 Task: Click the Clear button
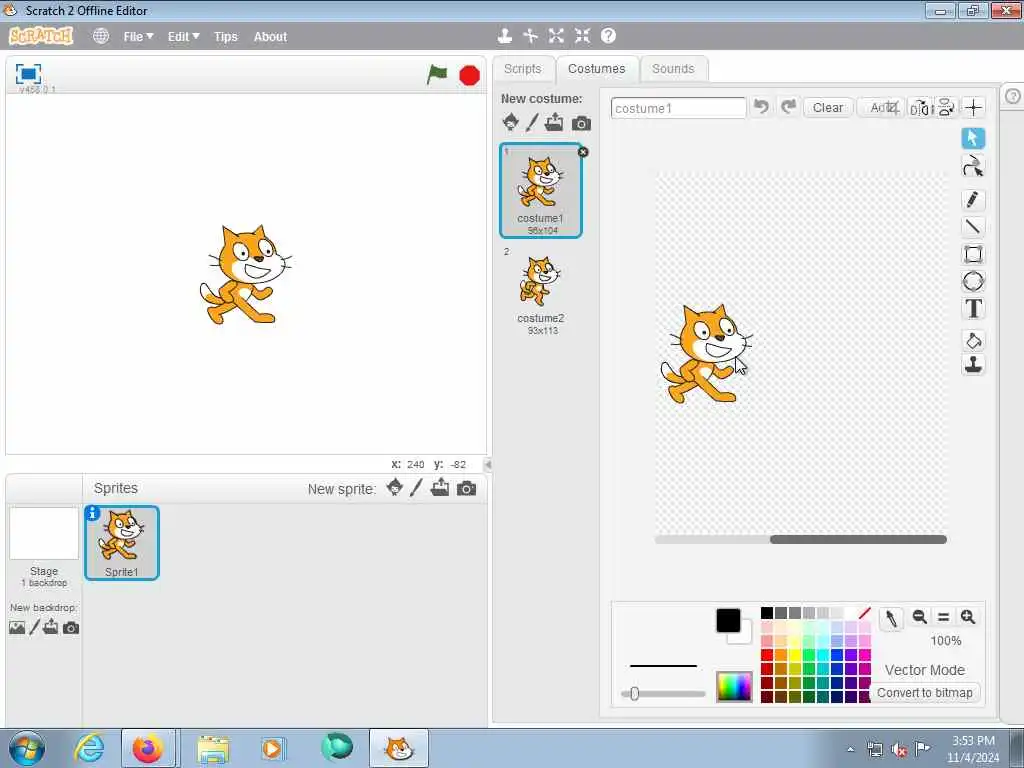828,108
